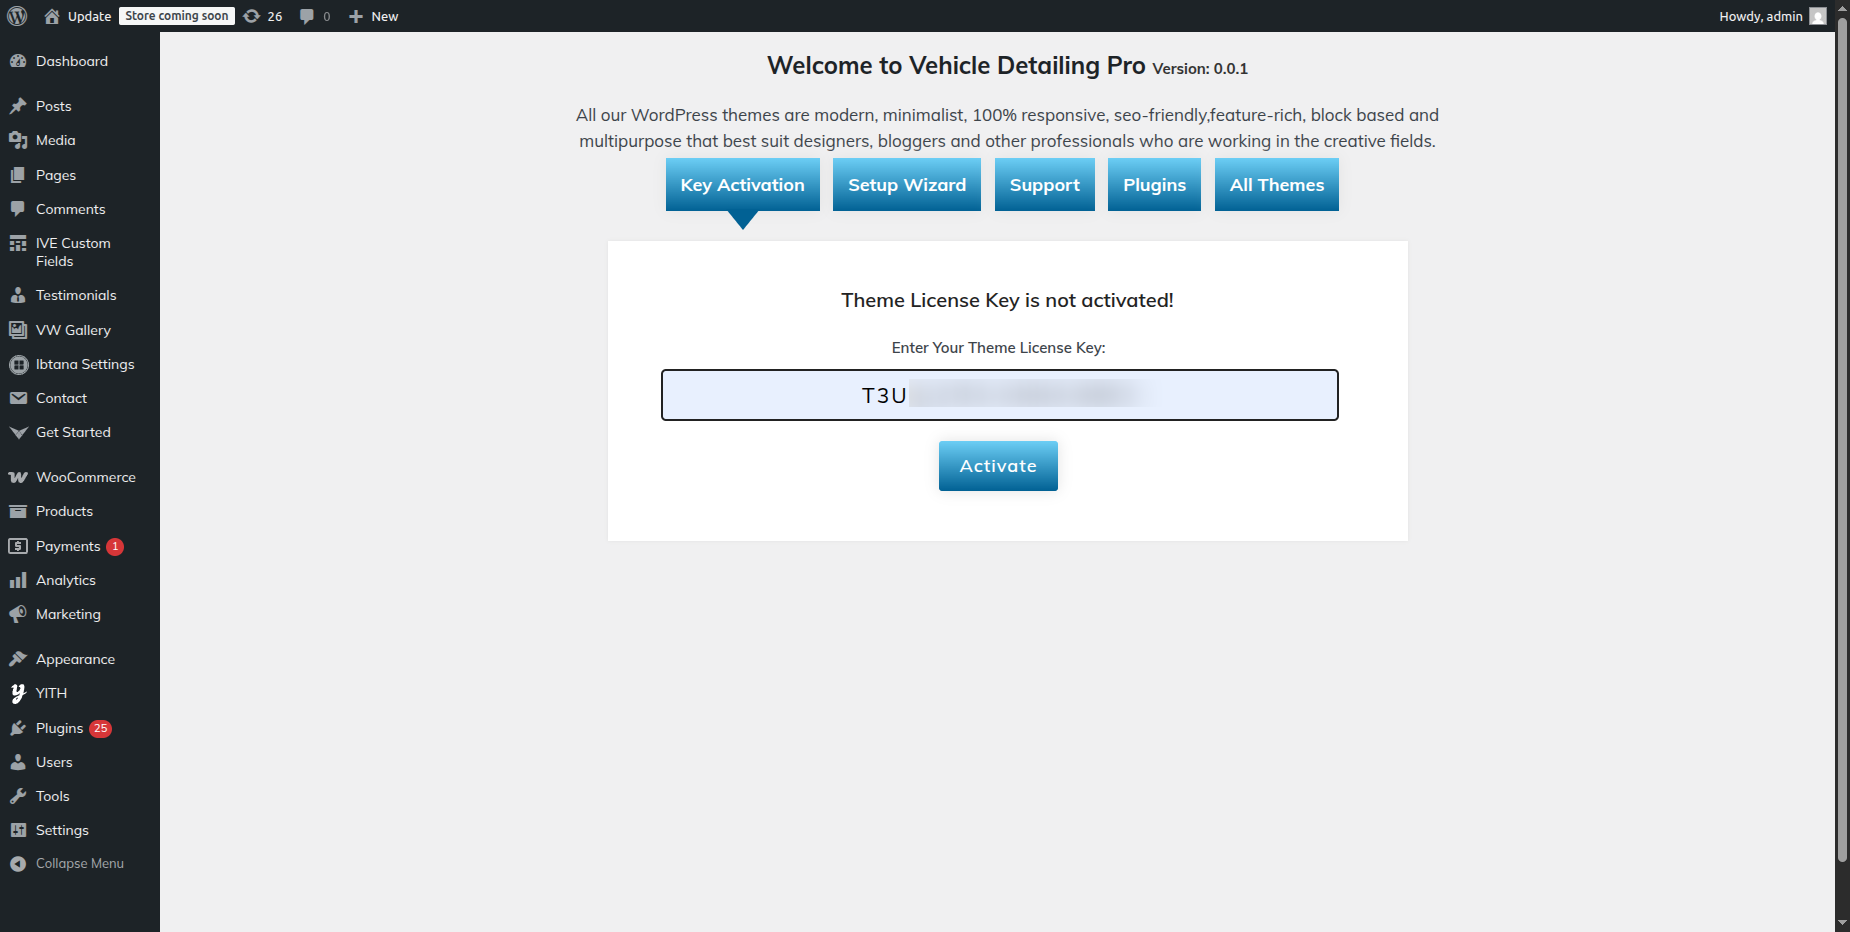Click the theme license key field
This screenshot has width=1850, height=932.
tap(999, 395)
